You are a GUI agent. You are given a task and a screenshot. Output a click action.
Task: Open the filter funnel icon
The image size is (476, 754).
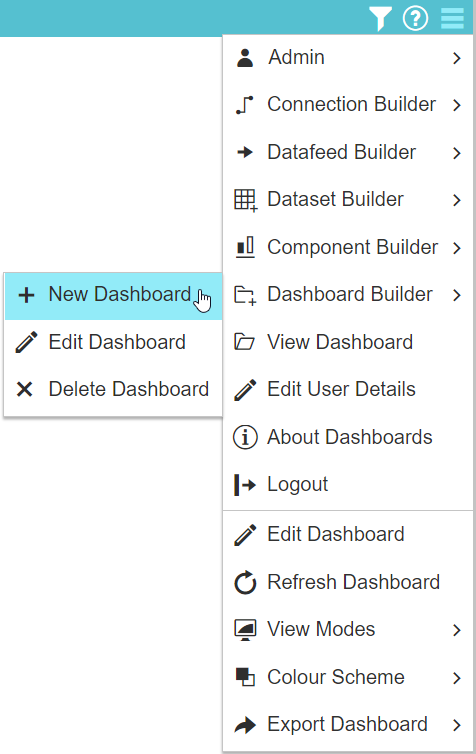pyautogui.click(x=380, y=18)
